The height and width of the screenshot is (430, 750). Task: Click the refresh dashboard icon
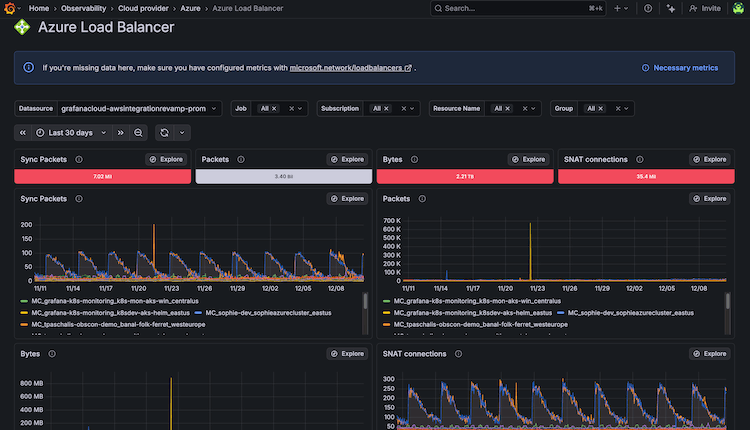(164, 132)
